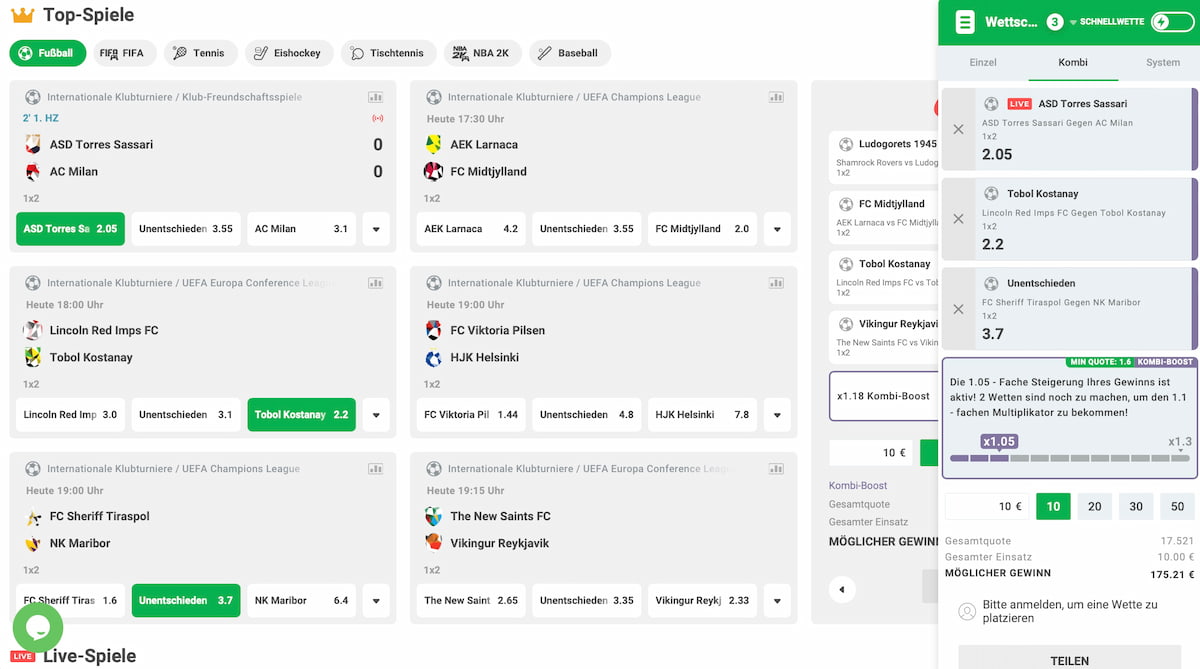
Task: Click the FC Sheriff Tiraspol logo
Action: (33, 516)
